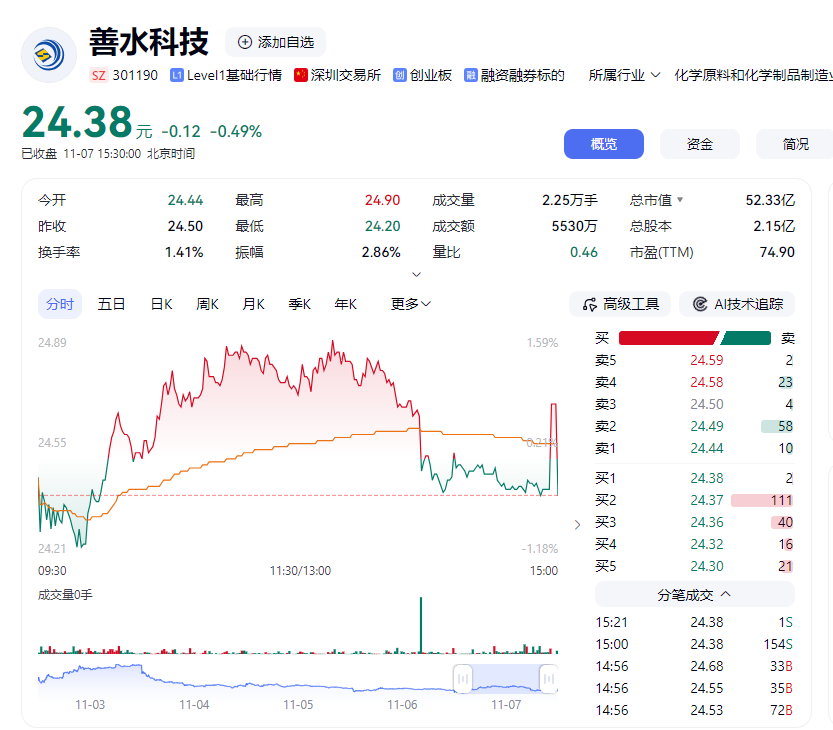
Task: Click the 量比 value 0.46
Action: point(584,252)
